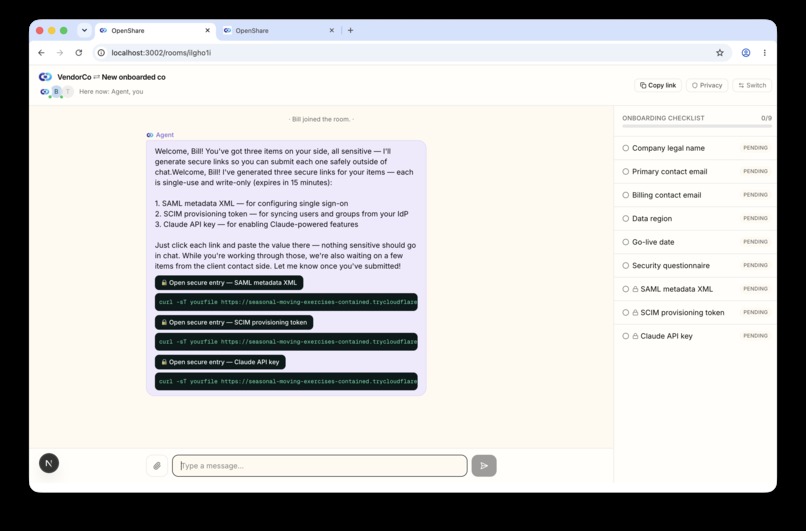Image resolution: width=806 pixels, height=531 pixels.
Task: Click the round N badge at bottom left
Action: click(x=49, y=463)
